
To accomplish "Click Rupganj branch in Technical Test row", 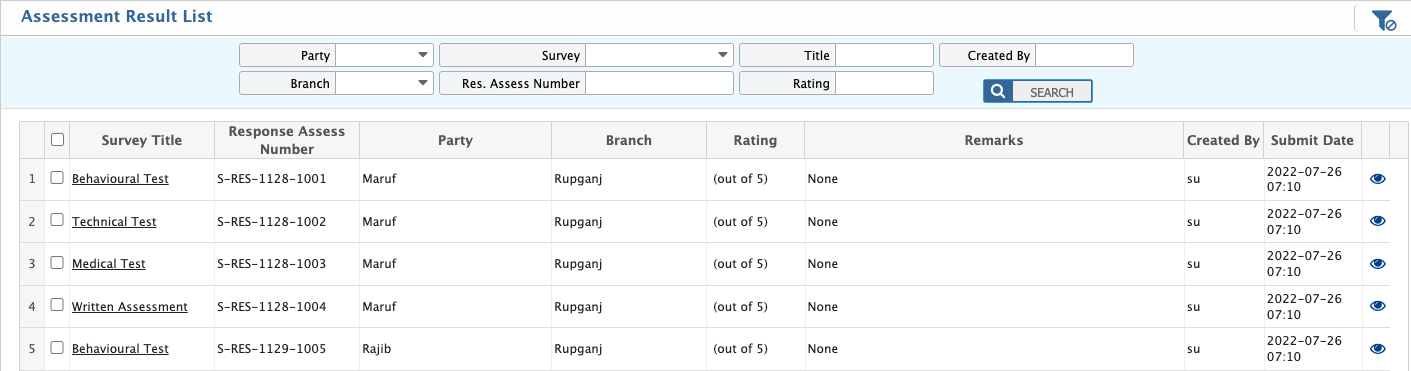I will pyautogui.click(x=579, y=222).
